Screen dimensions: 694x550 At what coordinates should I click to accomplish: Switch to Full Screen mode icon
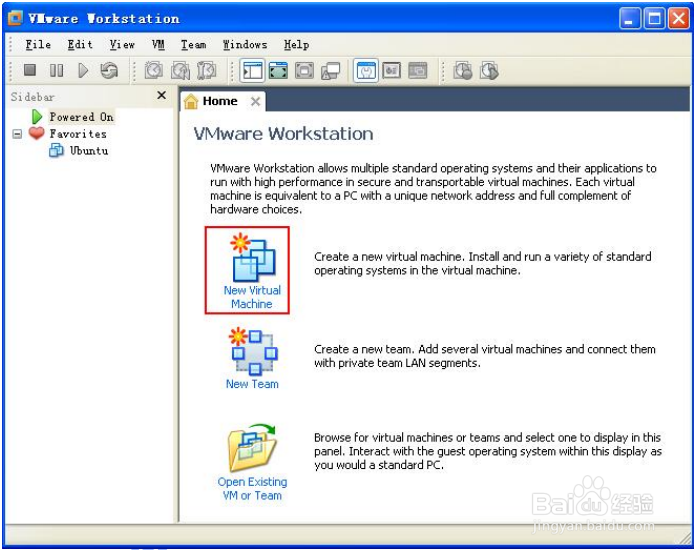[278, 70]
